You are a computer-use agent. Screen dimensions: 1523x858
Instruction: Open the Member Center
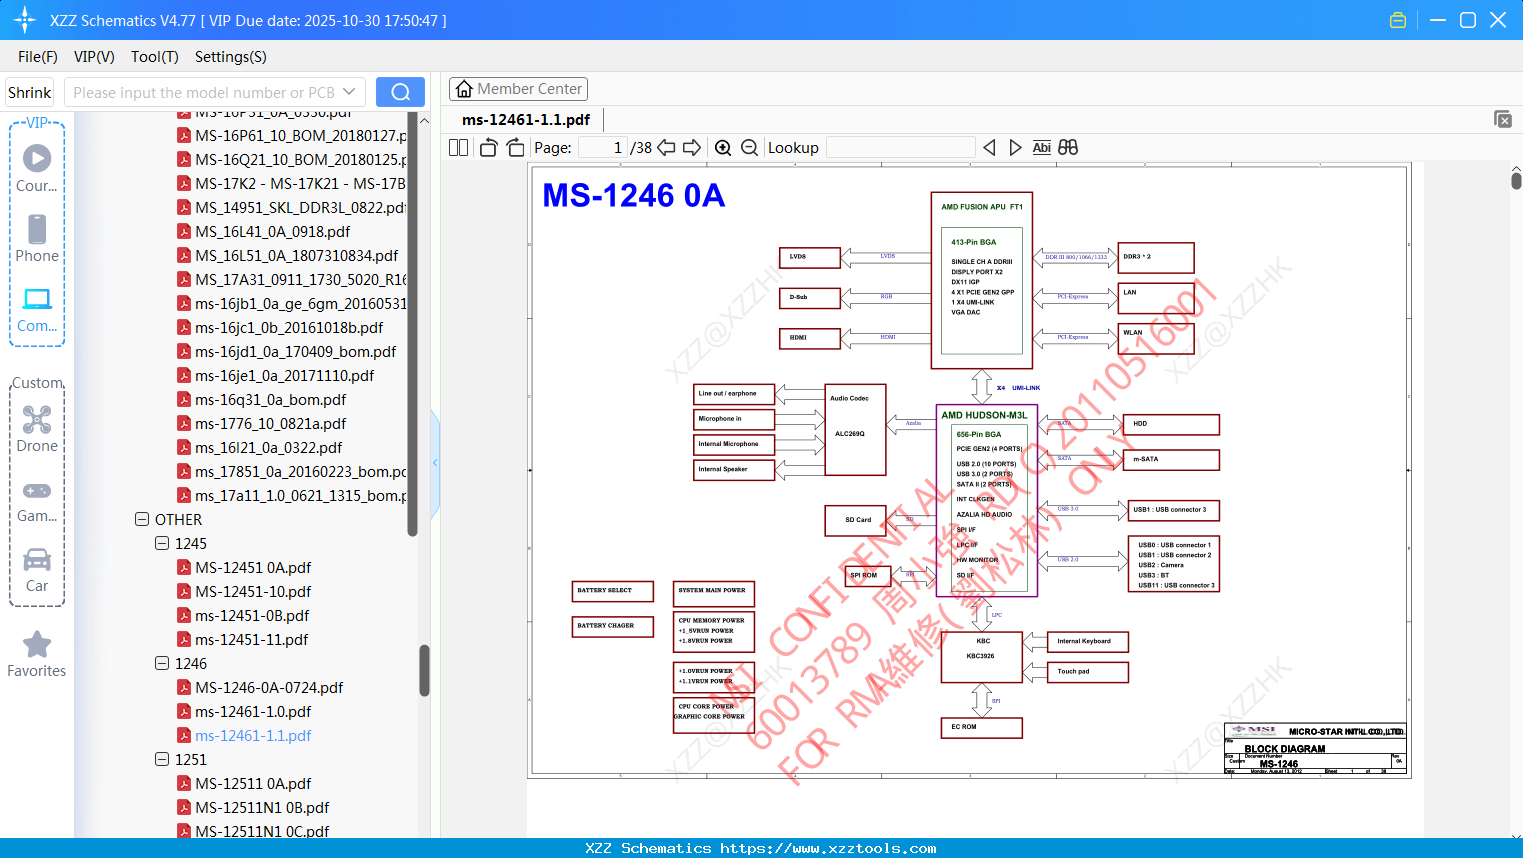tap(518, 89)
